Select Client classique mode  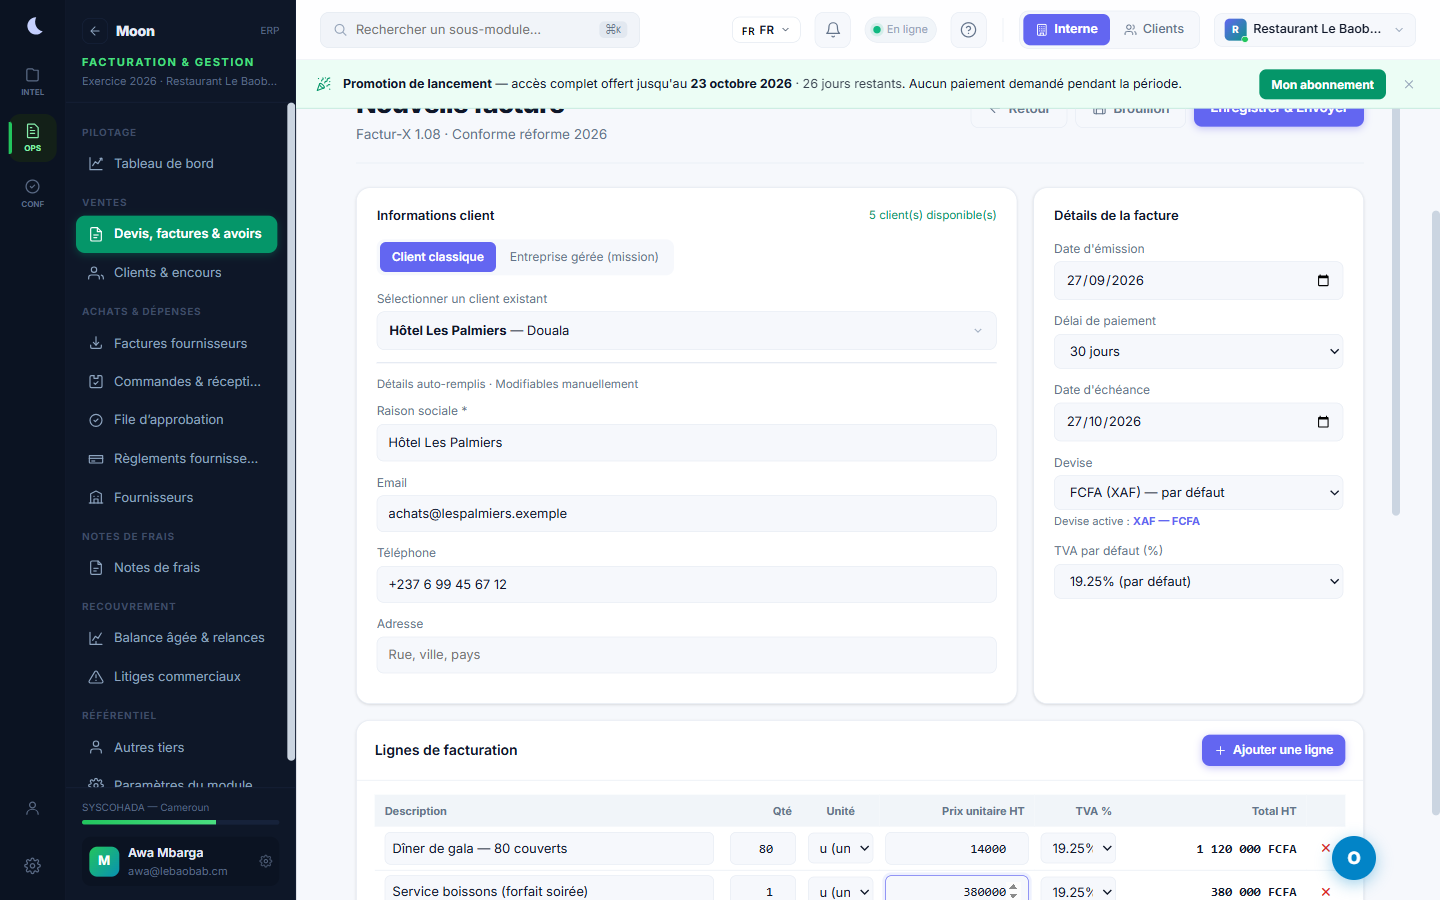pyautogui.click(x=438, y=257)
